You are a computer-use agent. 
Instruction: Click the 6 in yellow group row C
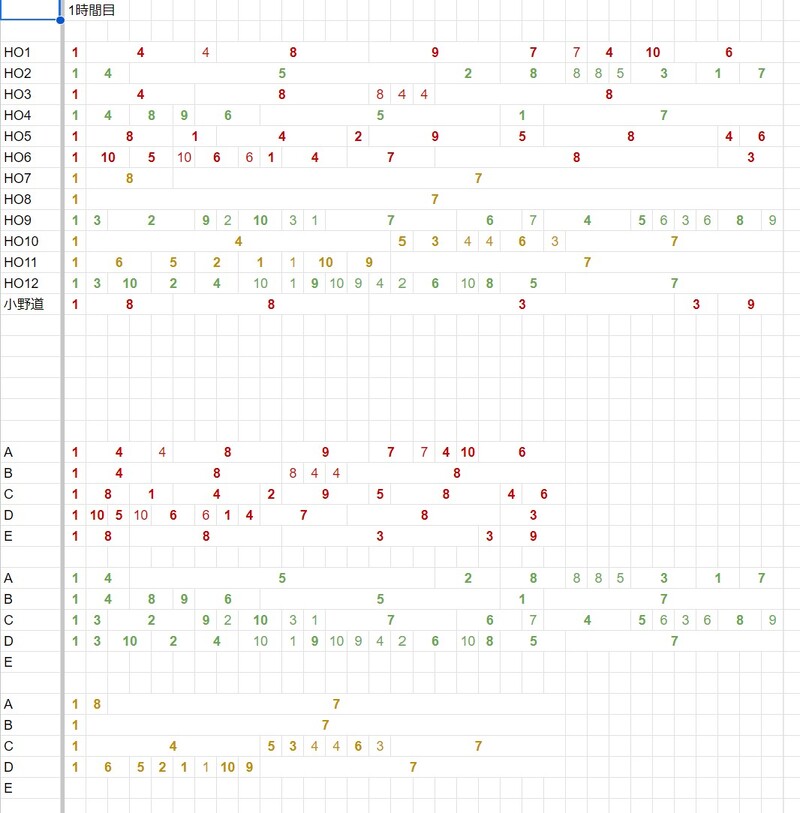(x=358, y=746)
